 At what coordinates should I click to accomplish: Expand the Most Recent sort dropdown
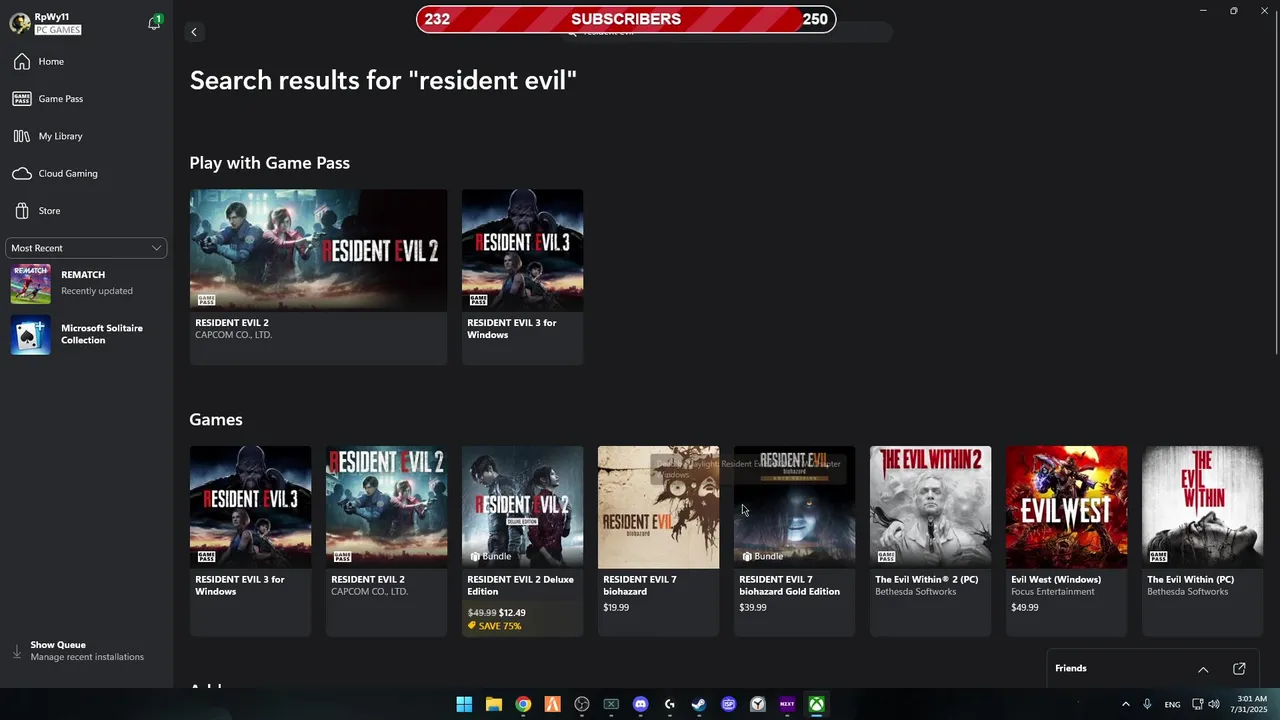[x=86, y=248]
